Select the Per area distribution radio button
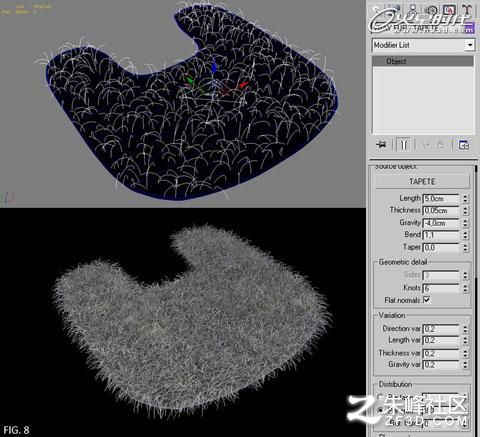Screen dimensions: 480x437 (380, 411)
